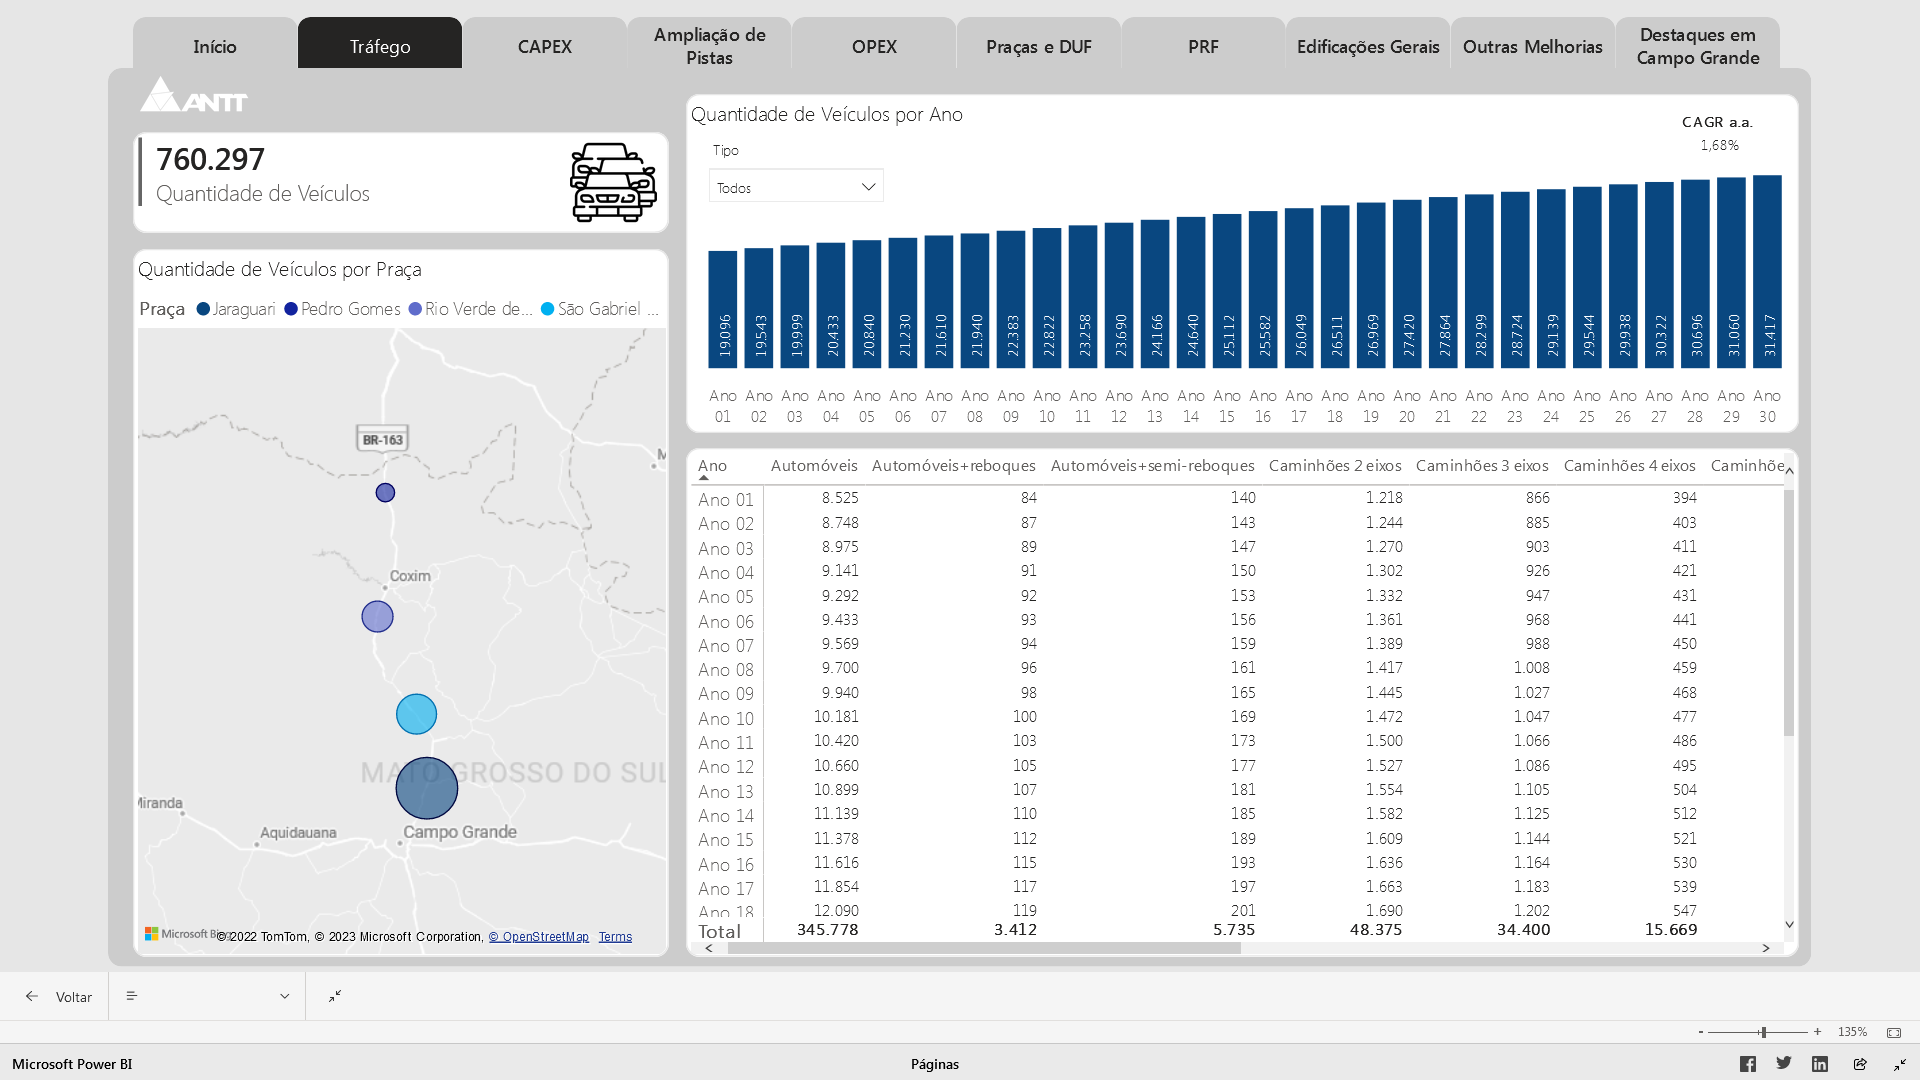Click the CAGR value 1,68%

(1719, 145)
